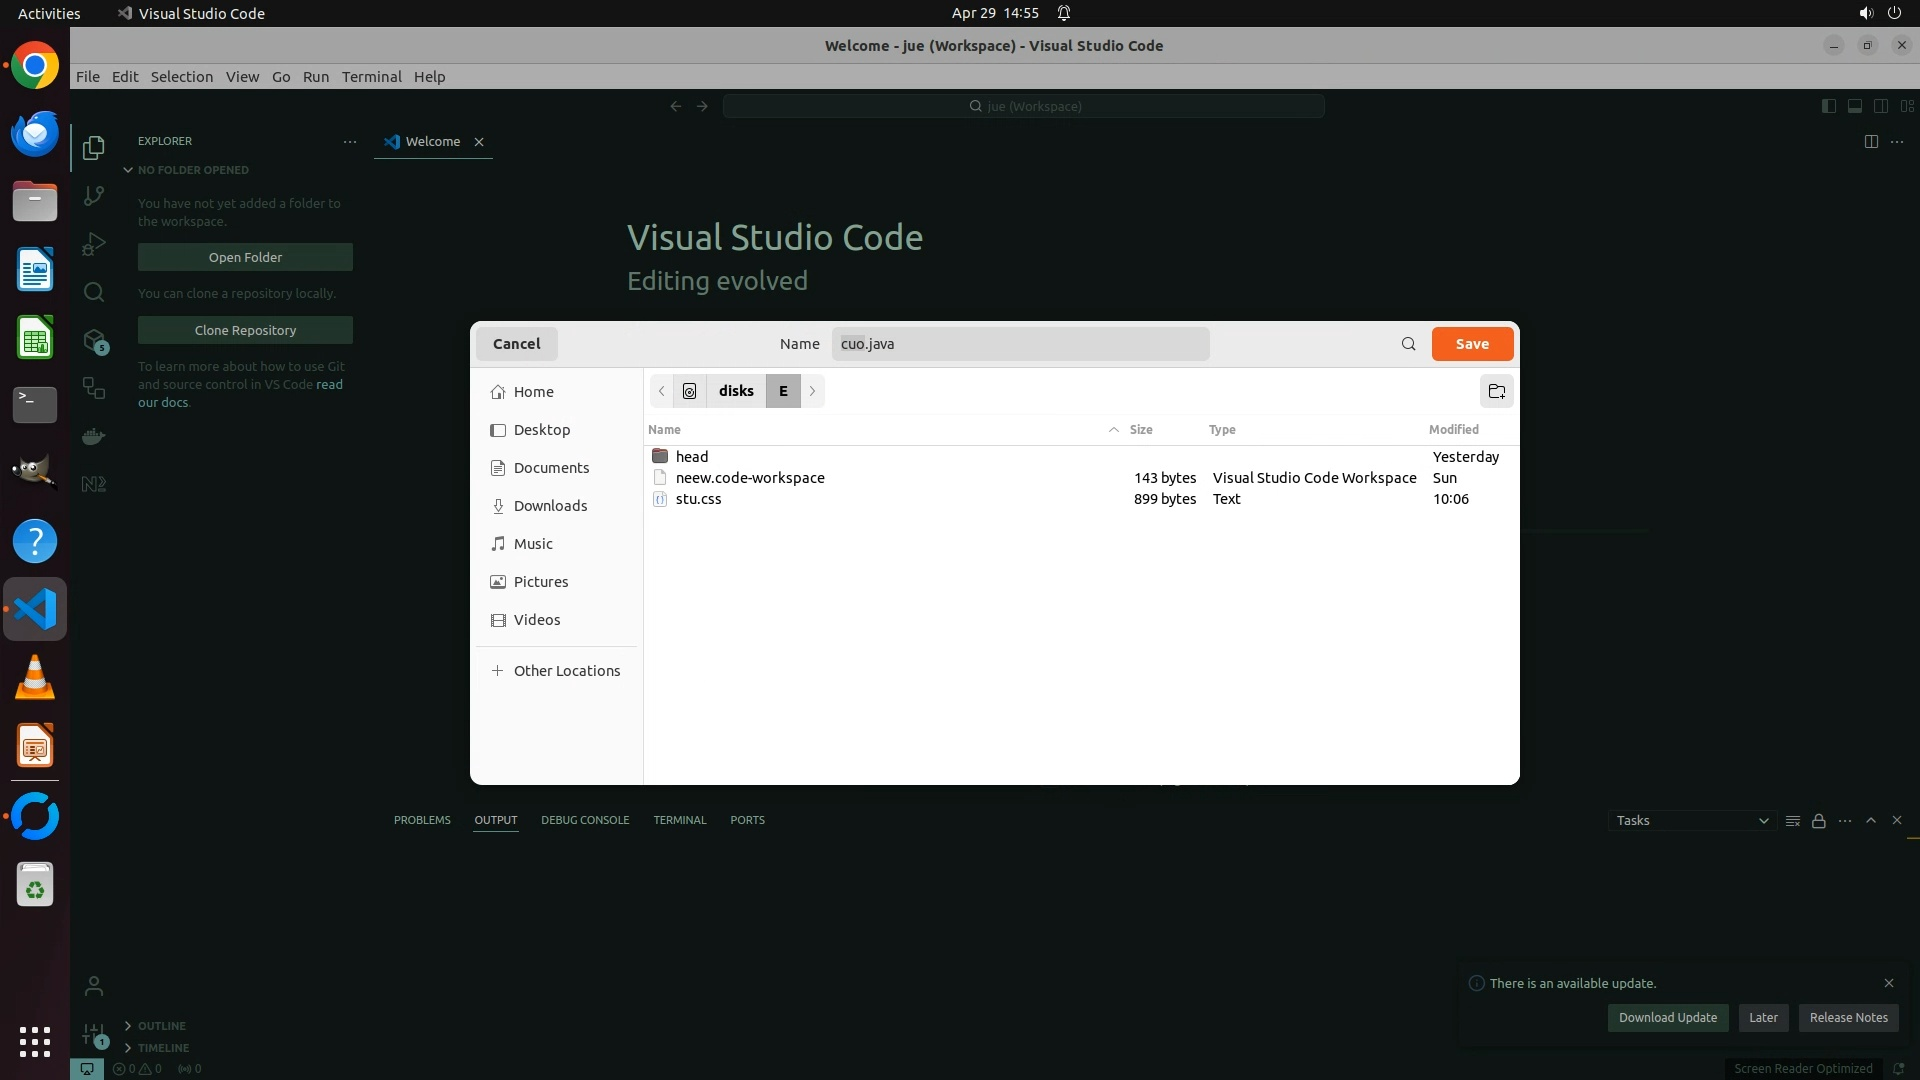Viewport: 1920px width, 1080px height.
Task: Open Docker view in activity bar
Action: point(94,436)
